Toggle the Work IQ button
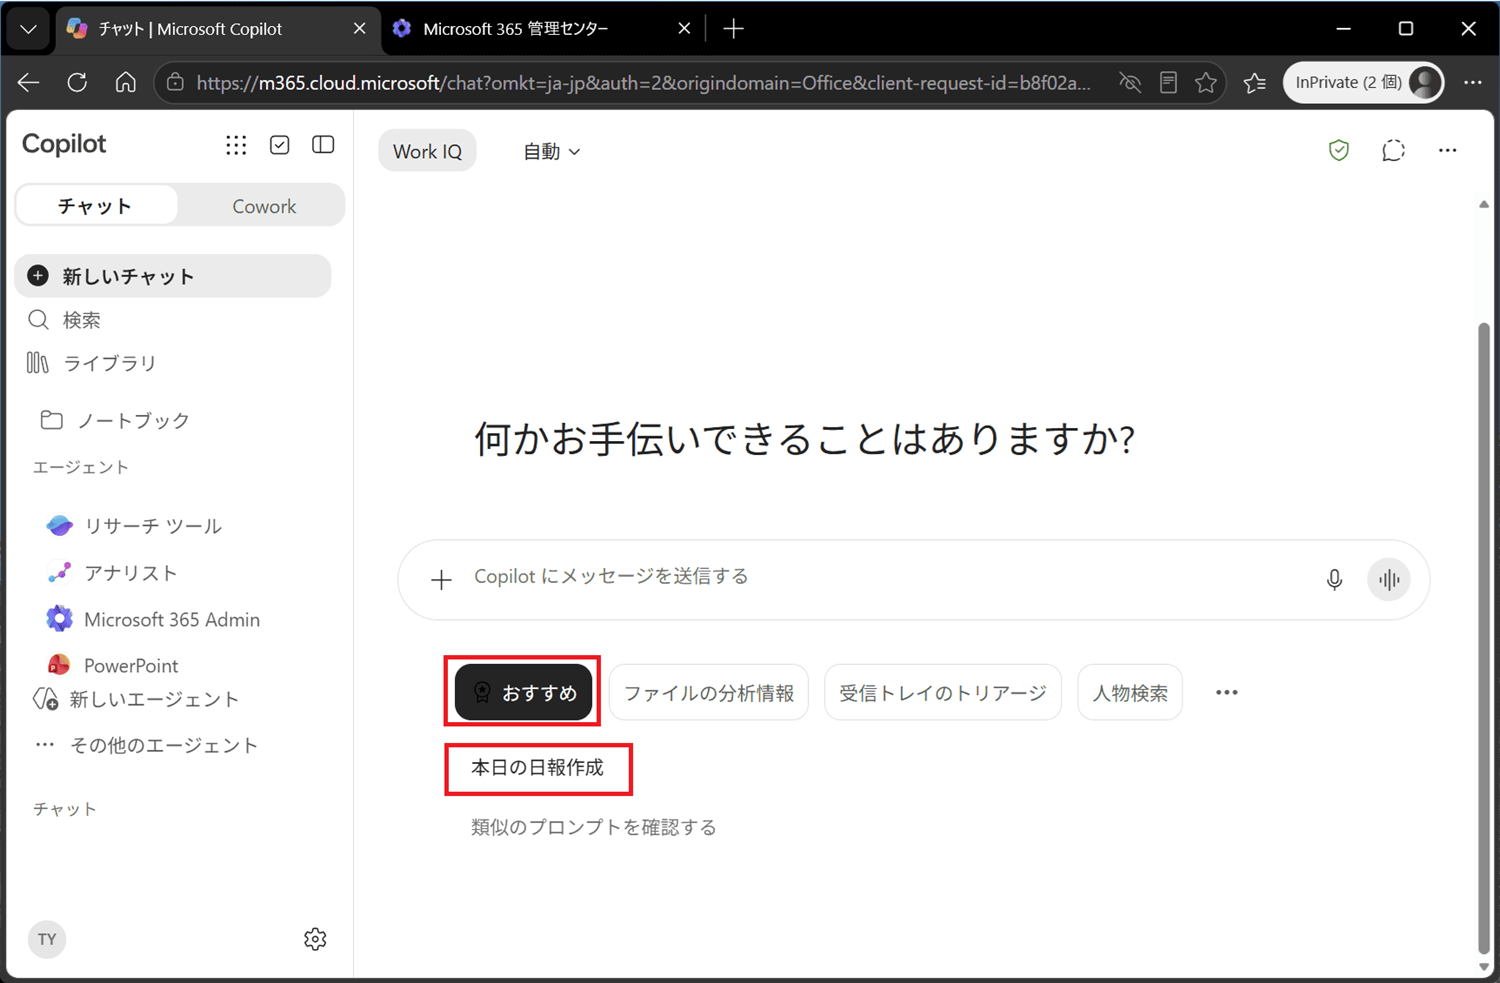This screenshot has width=1500, height=983. click(427, 151)
